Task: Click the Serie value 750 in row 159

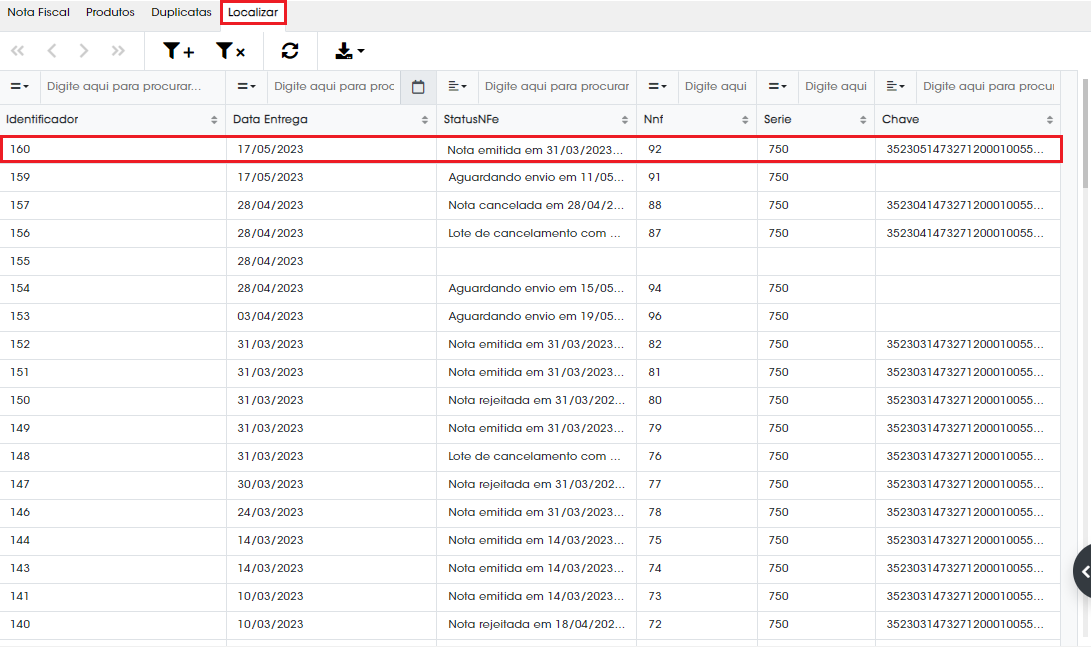Action: [779, 177]
